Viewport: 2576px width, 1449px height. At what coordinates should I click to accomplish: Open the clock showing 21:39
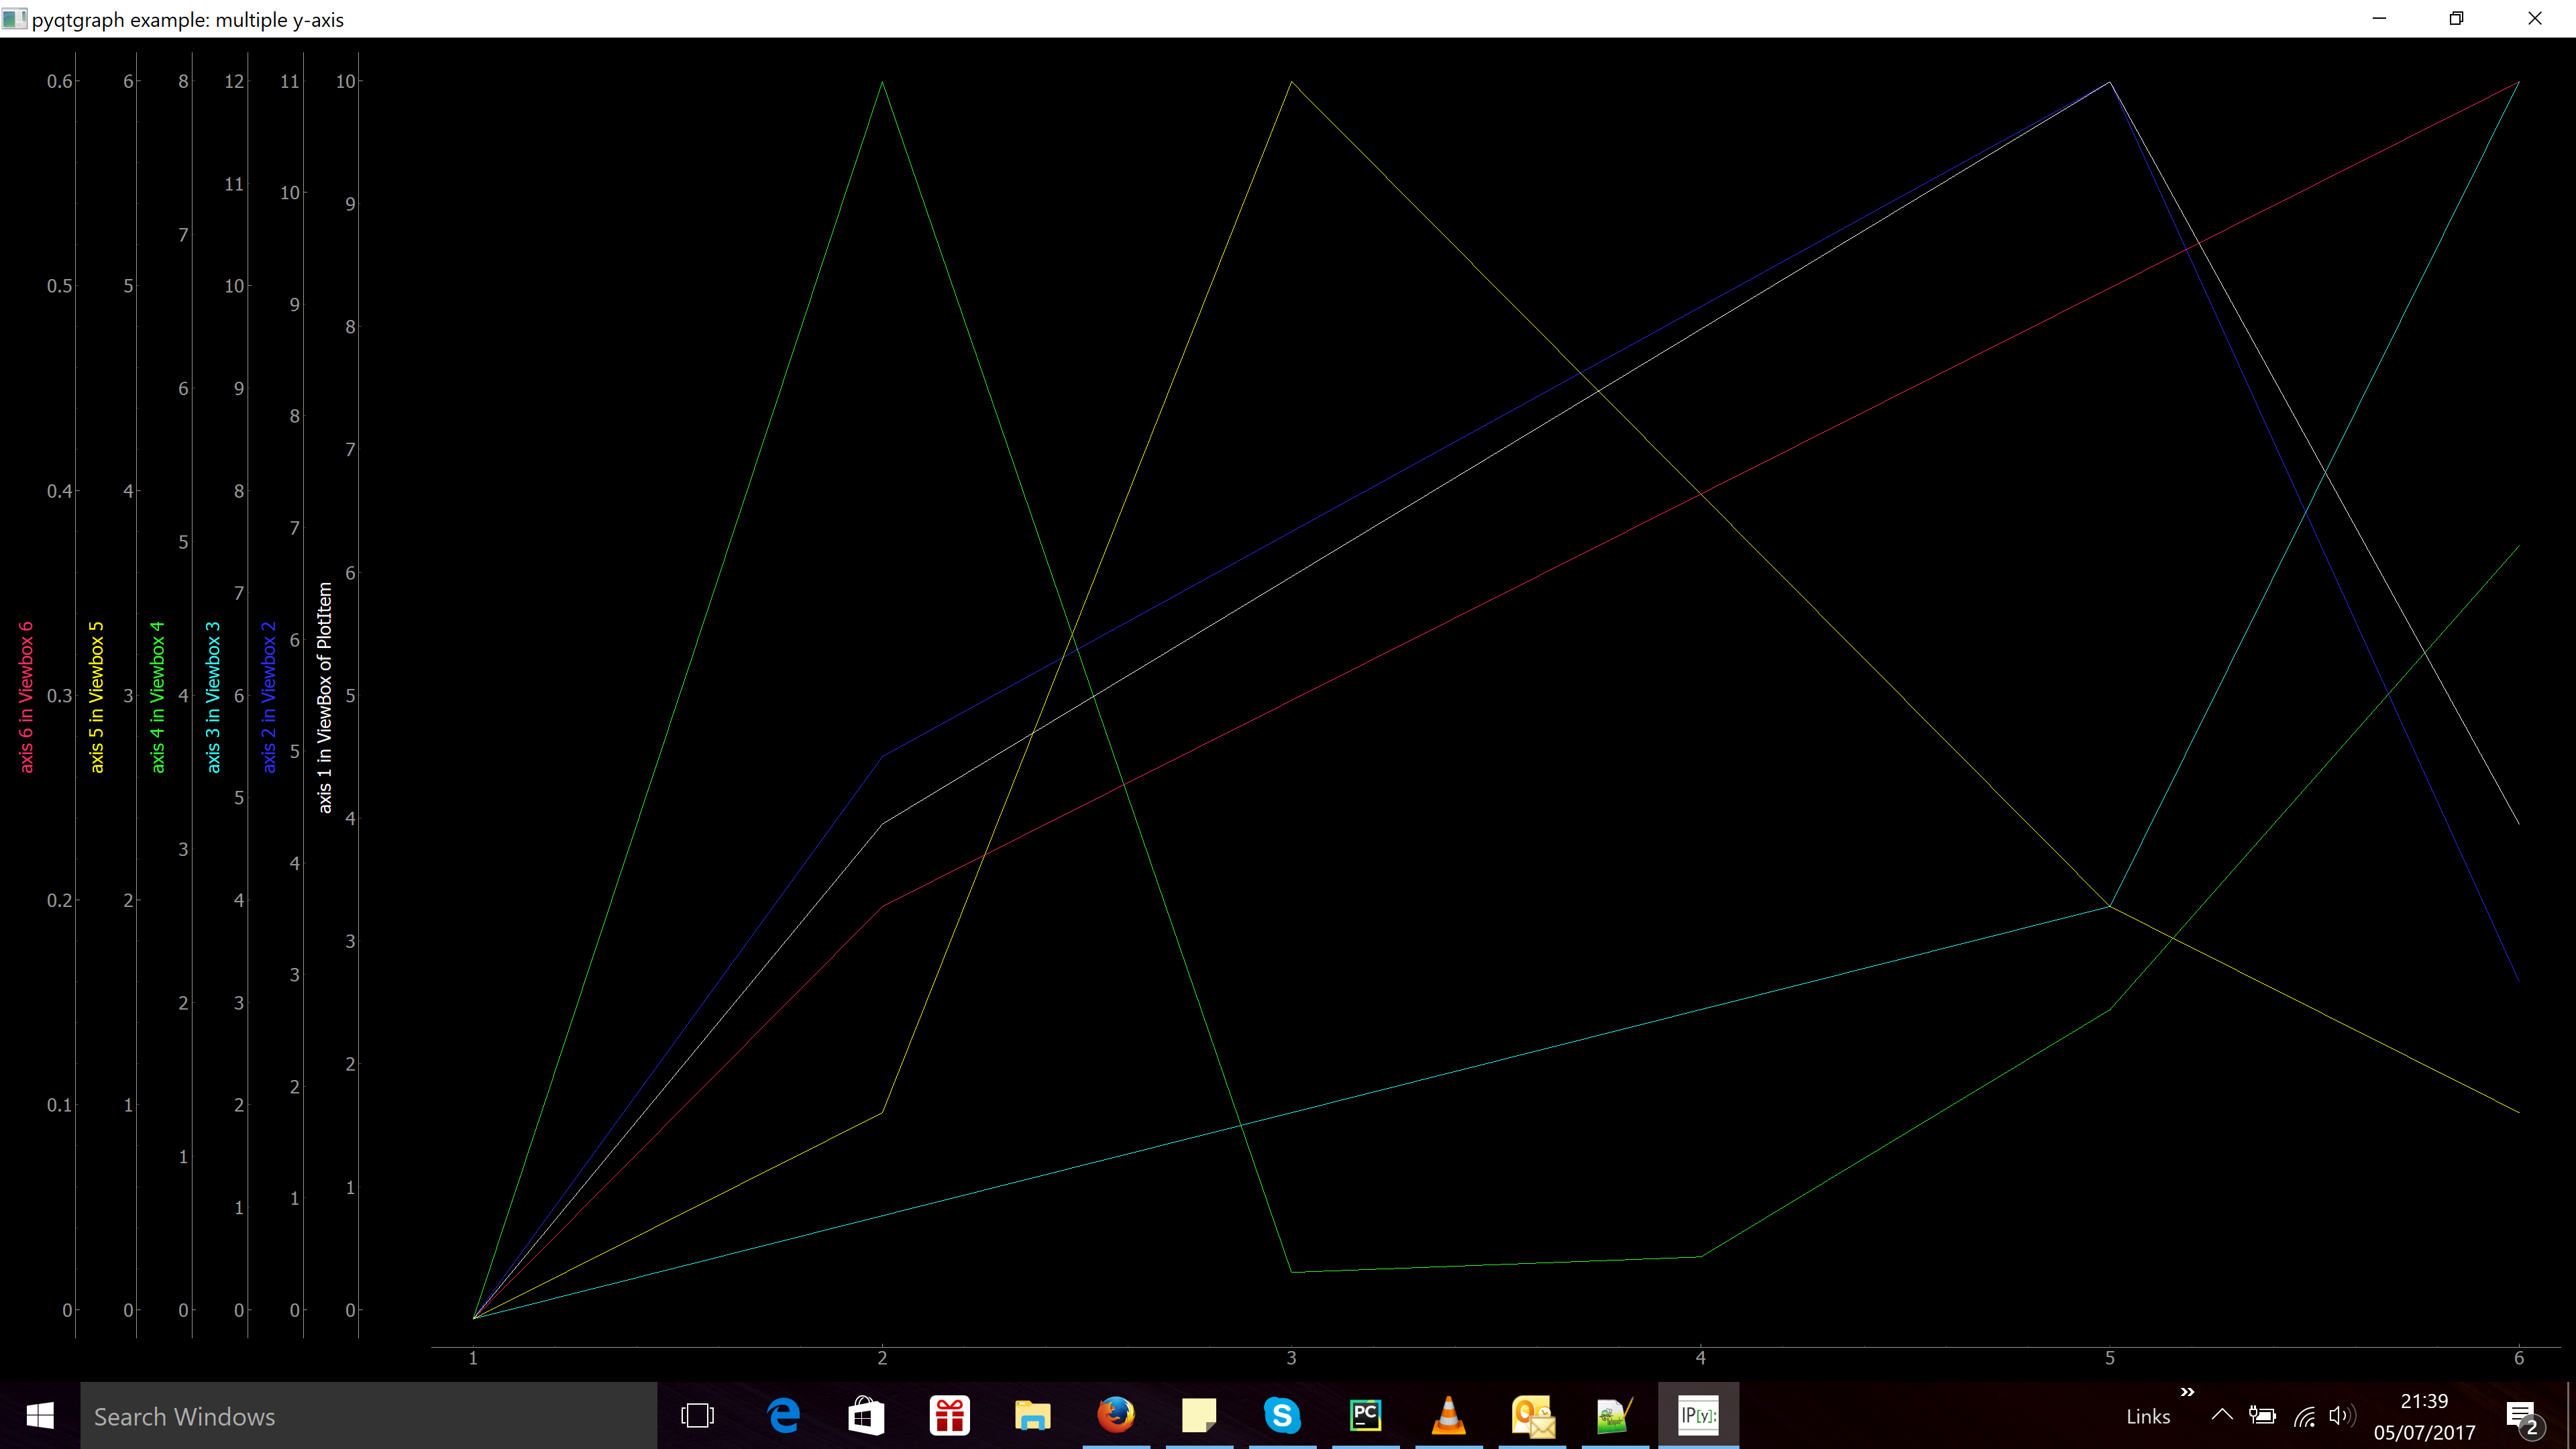tap(2424, 1417)
